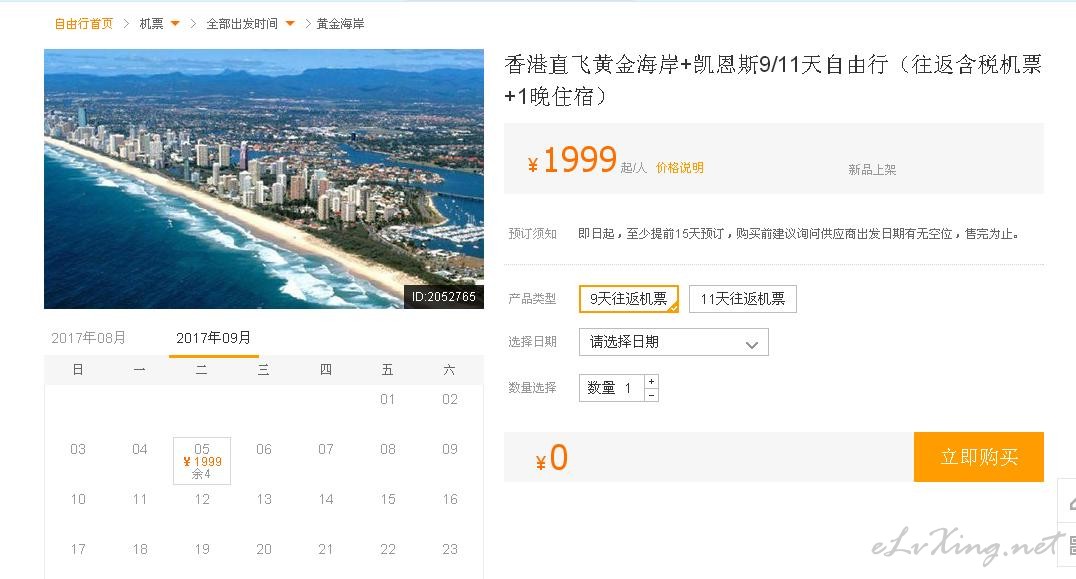Click calendar date 12

coord(202,499)
